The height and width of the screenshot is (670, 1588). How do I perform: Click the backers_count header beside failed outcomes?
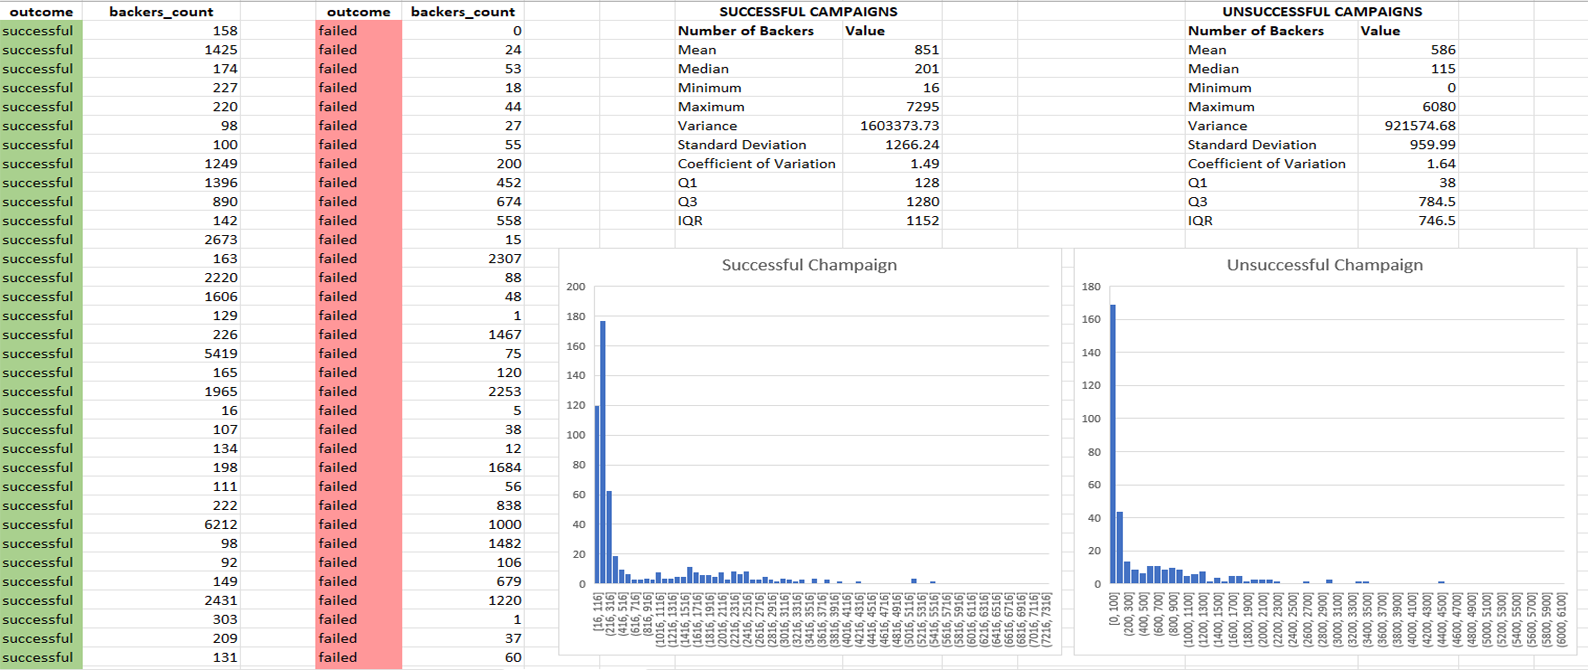462,12
